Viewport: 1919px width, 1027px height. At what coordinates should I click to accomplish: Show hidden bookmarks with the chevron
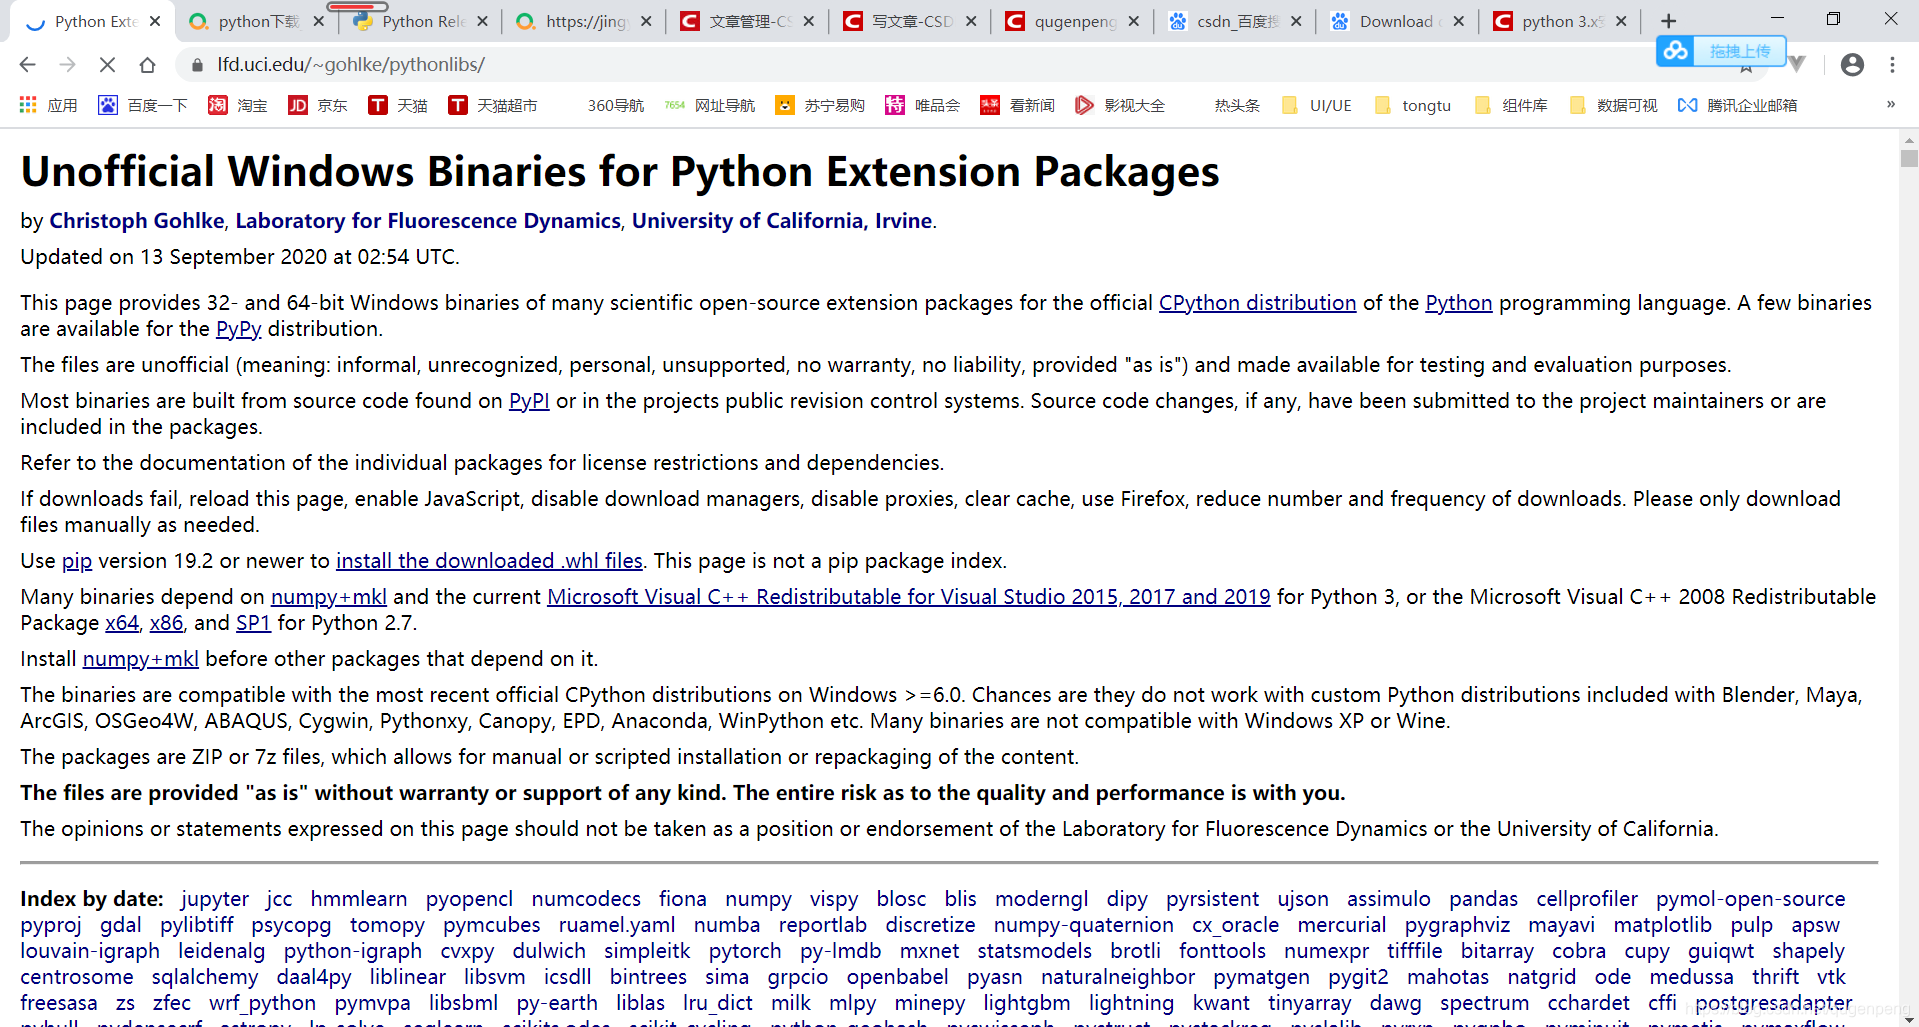click(1890, 104)
